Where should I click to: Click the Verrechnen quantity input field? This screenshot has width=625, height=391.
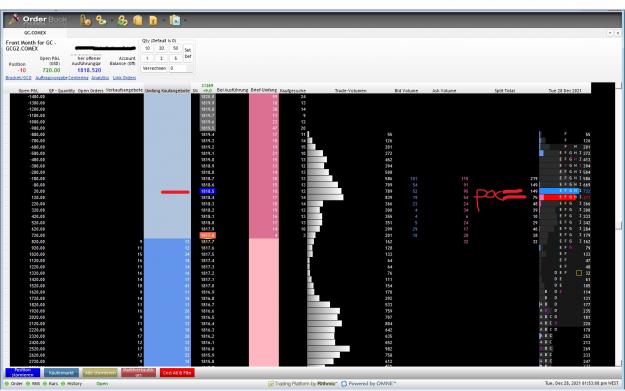[x=177, y=69]
